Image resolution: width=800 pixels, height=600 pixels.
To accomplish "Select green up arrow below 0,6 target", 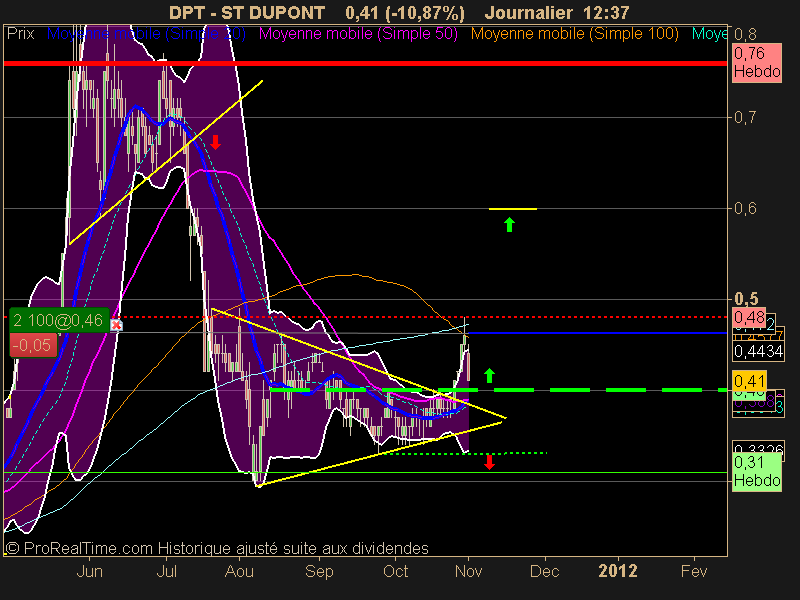I will (x=509, y=224).
